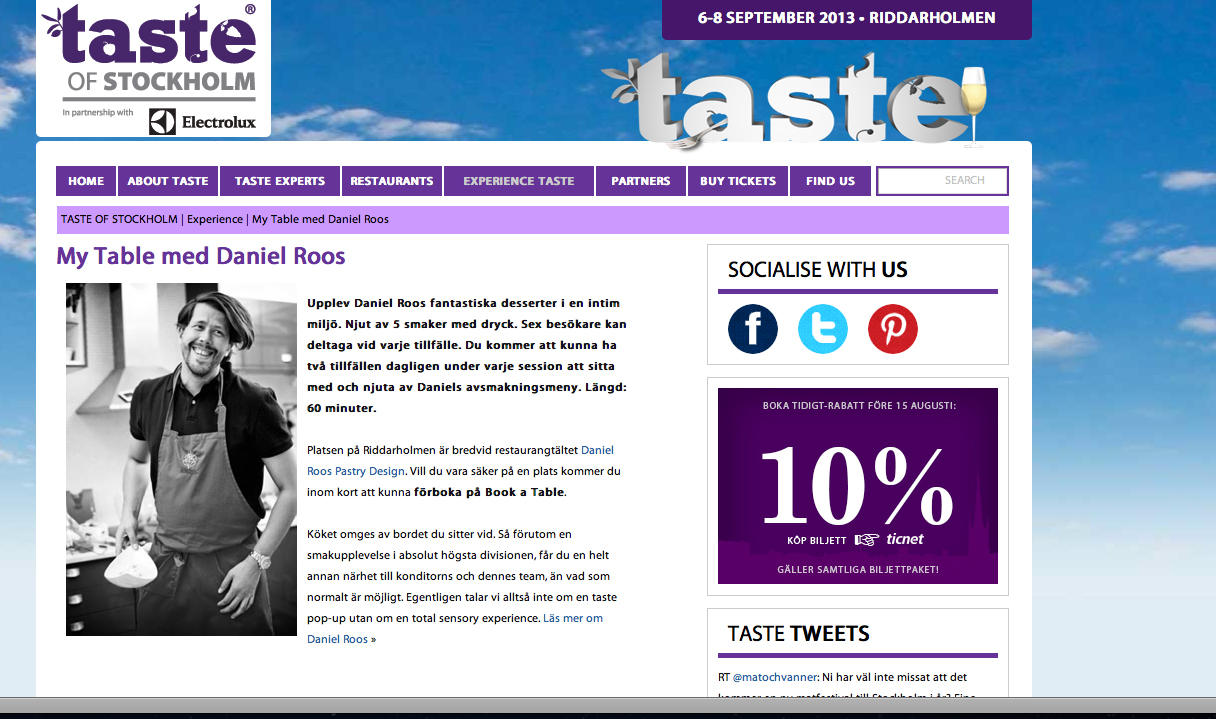Focus the SEARCH input field

[942, 181]
